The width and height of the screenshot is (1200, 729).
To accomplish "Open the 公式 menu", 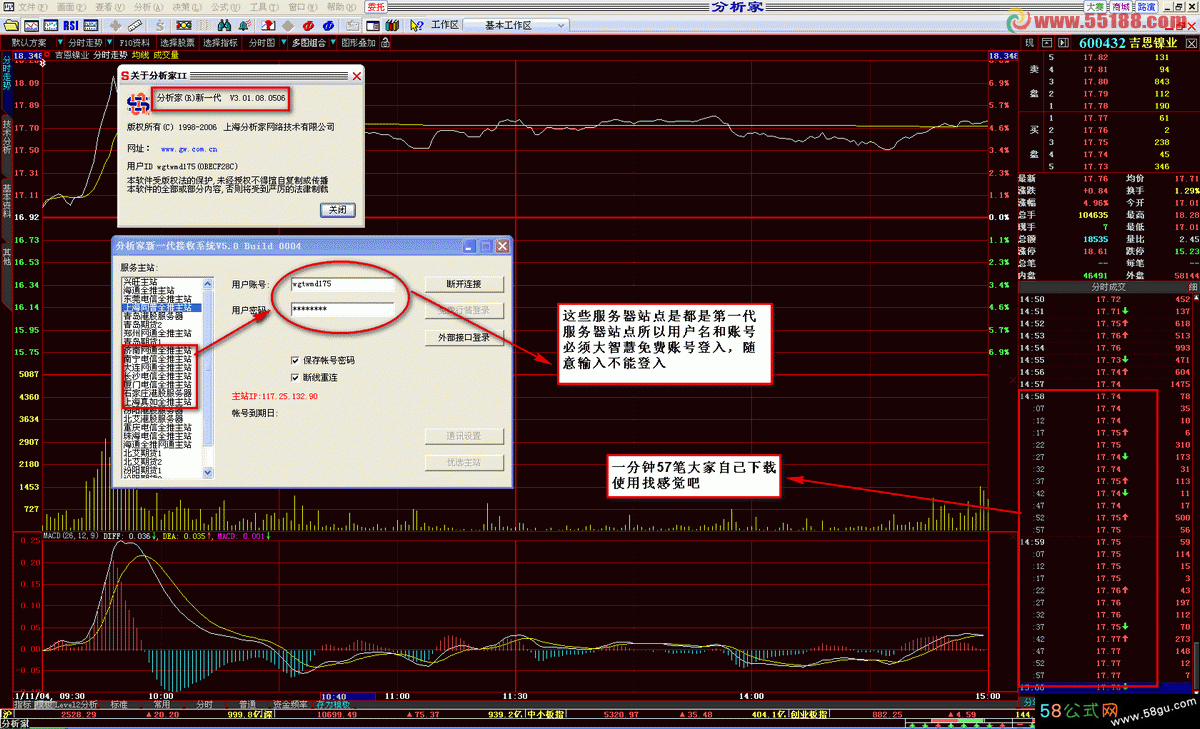I will (x=225, y=7).
